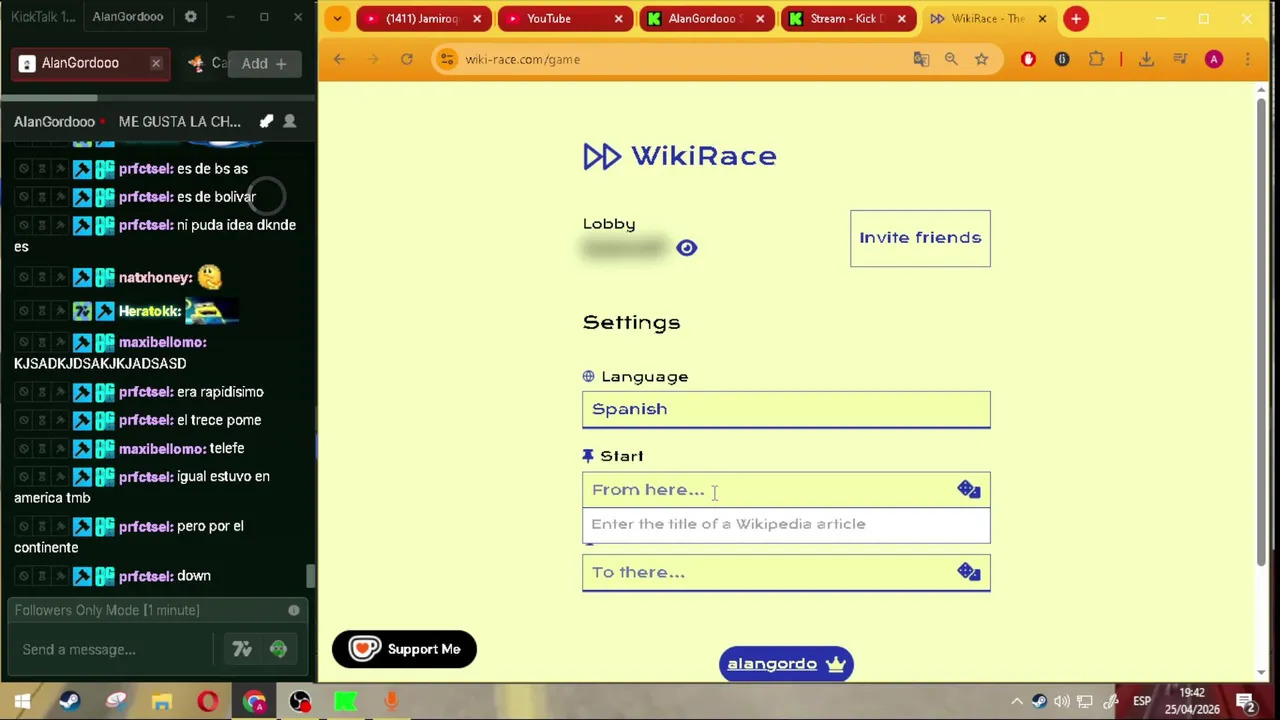The image size is (1280, 720).
Task: Open Opera browser from the taskbar
Action: point(208,702)
